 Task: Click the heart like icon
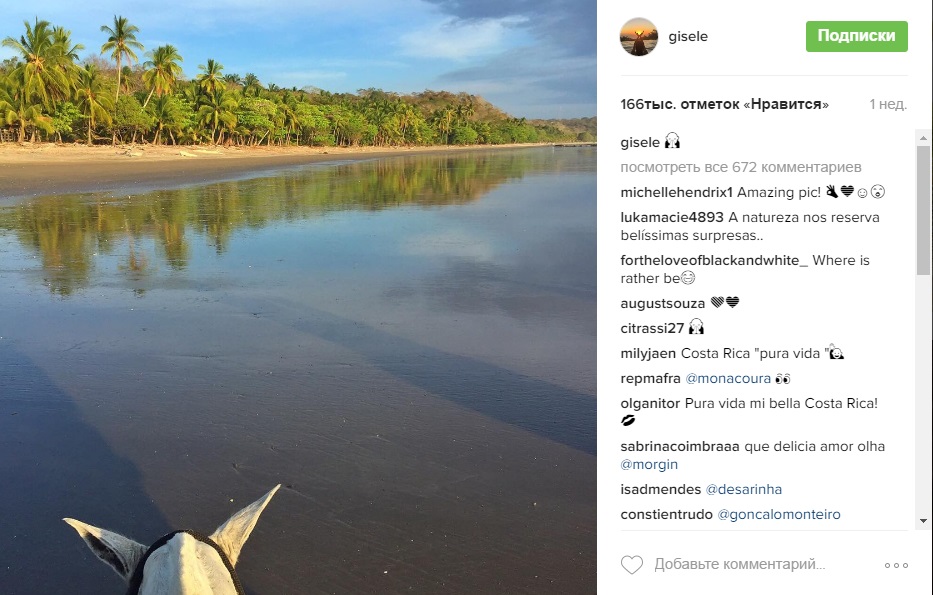tap(632, 565)
